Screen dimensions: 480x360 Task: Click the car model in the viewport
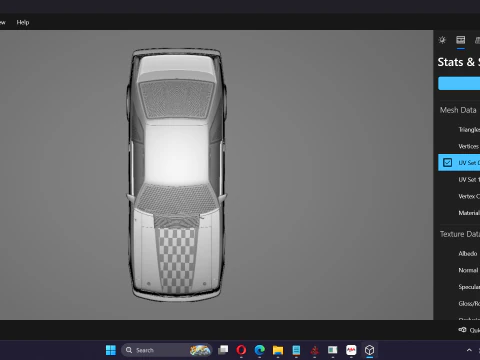(x=176, y=175)
